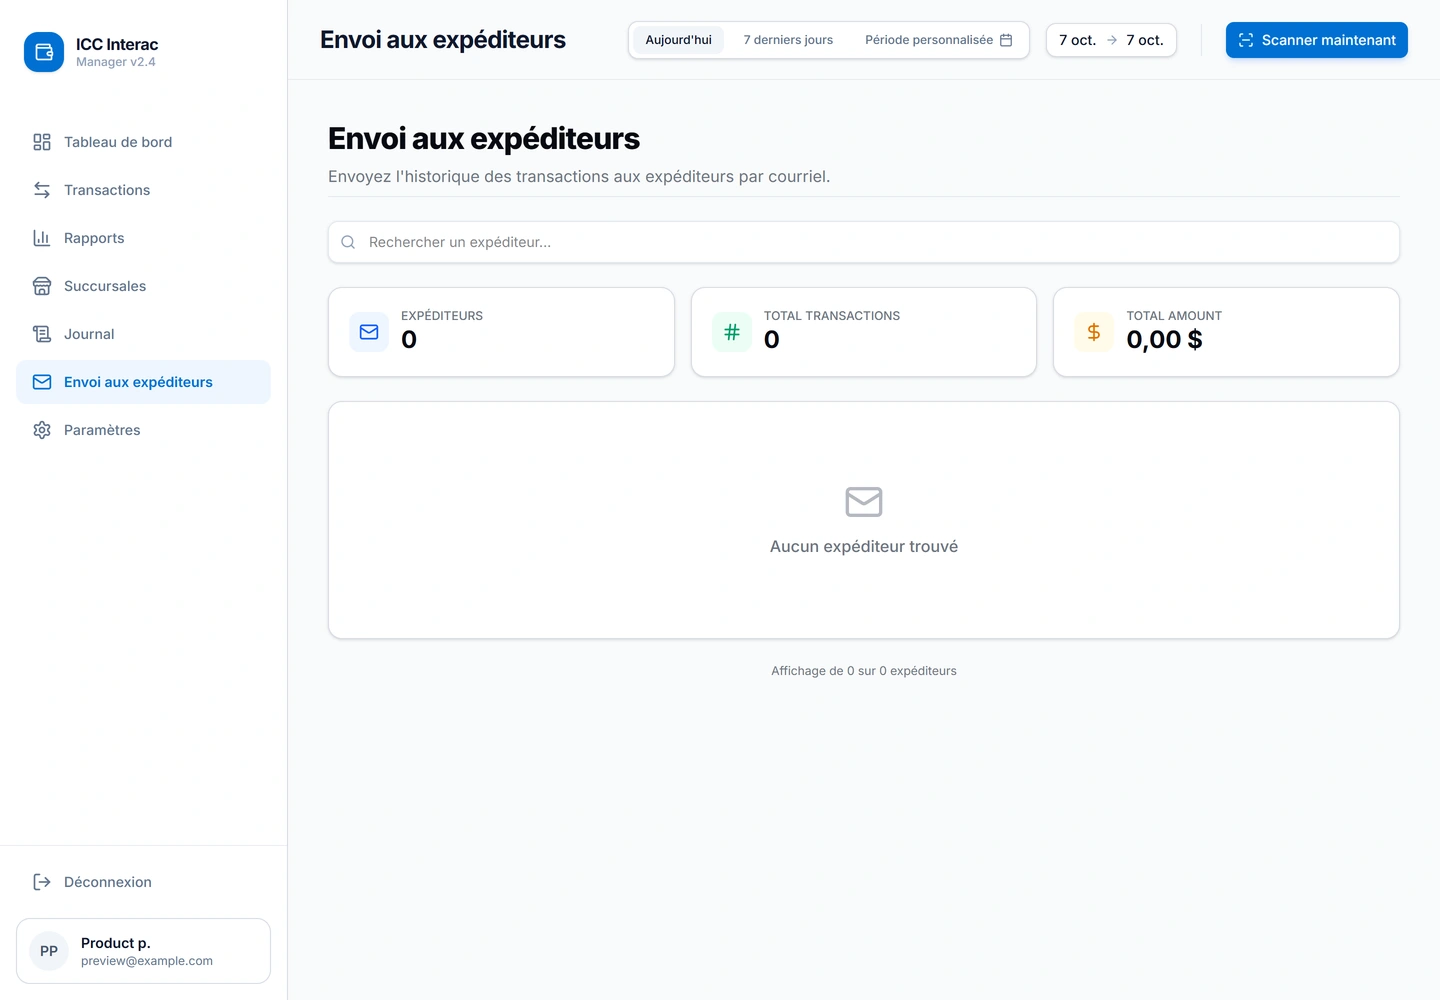Screen dimensions: 1440x1000
Task: Open the Journal page
Action: tap(143, 334)
